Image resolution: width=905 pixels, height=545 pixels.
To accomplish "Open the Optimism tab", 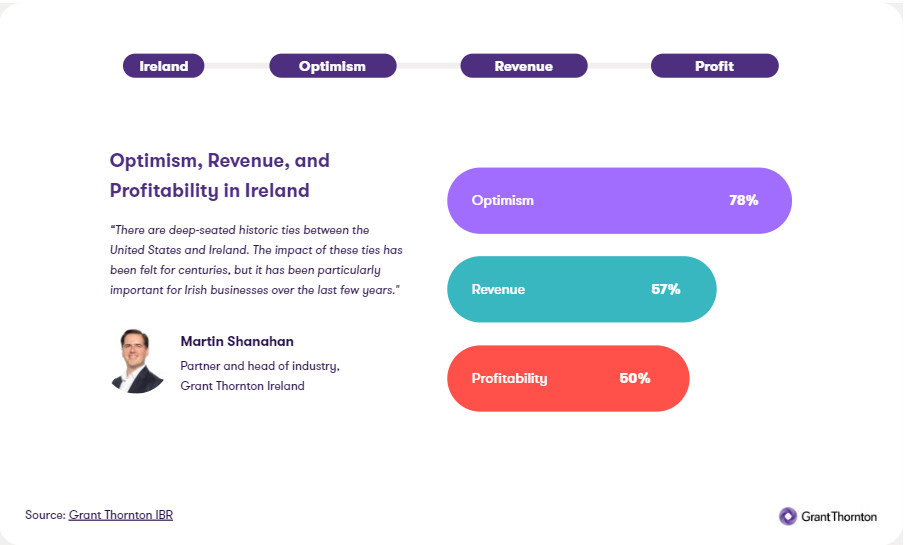I will (332, 66).
